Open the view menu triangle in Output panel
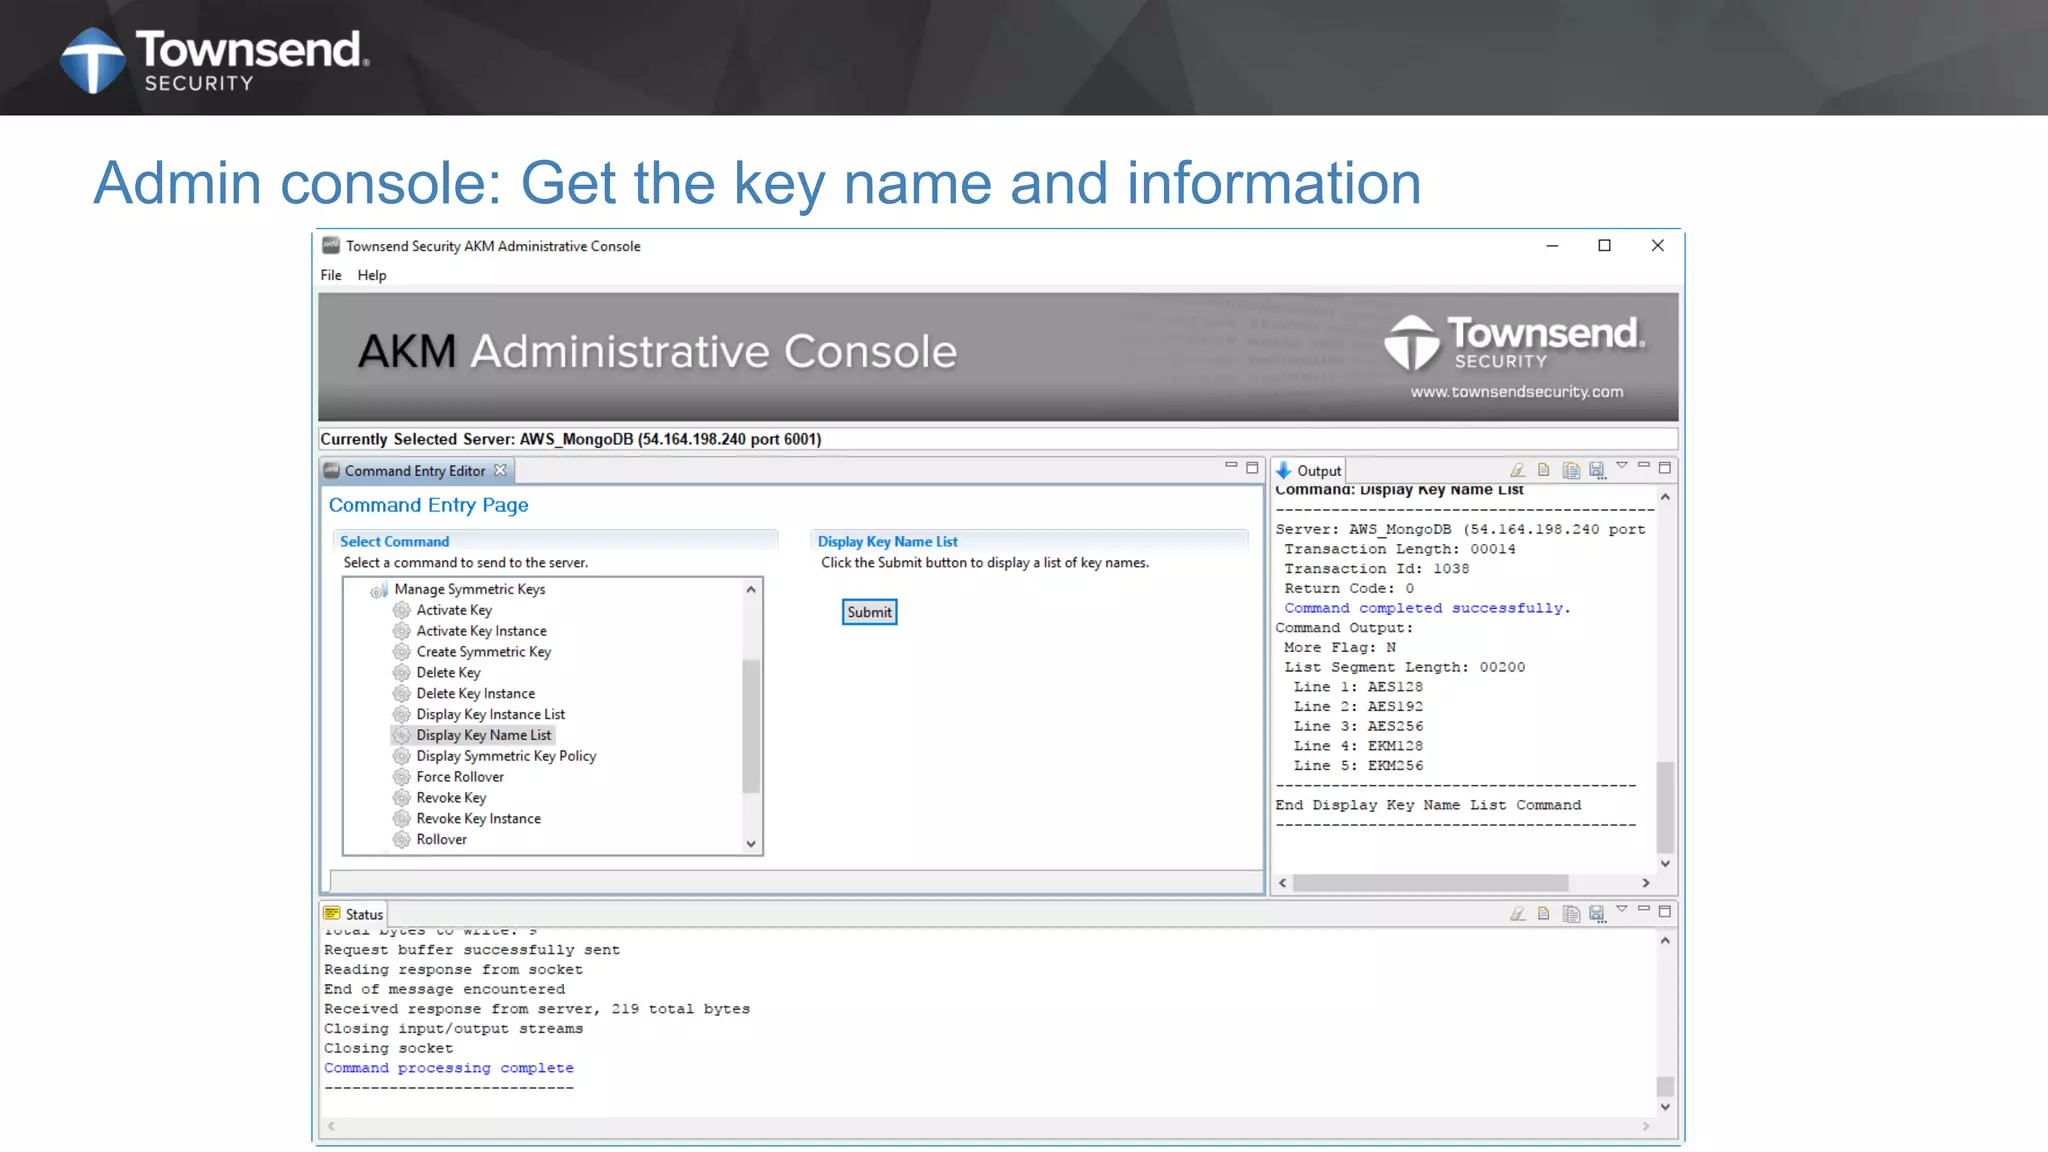This screenshot has width=2048, height=1152. click(x=1622, y=466)
